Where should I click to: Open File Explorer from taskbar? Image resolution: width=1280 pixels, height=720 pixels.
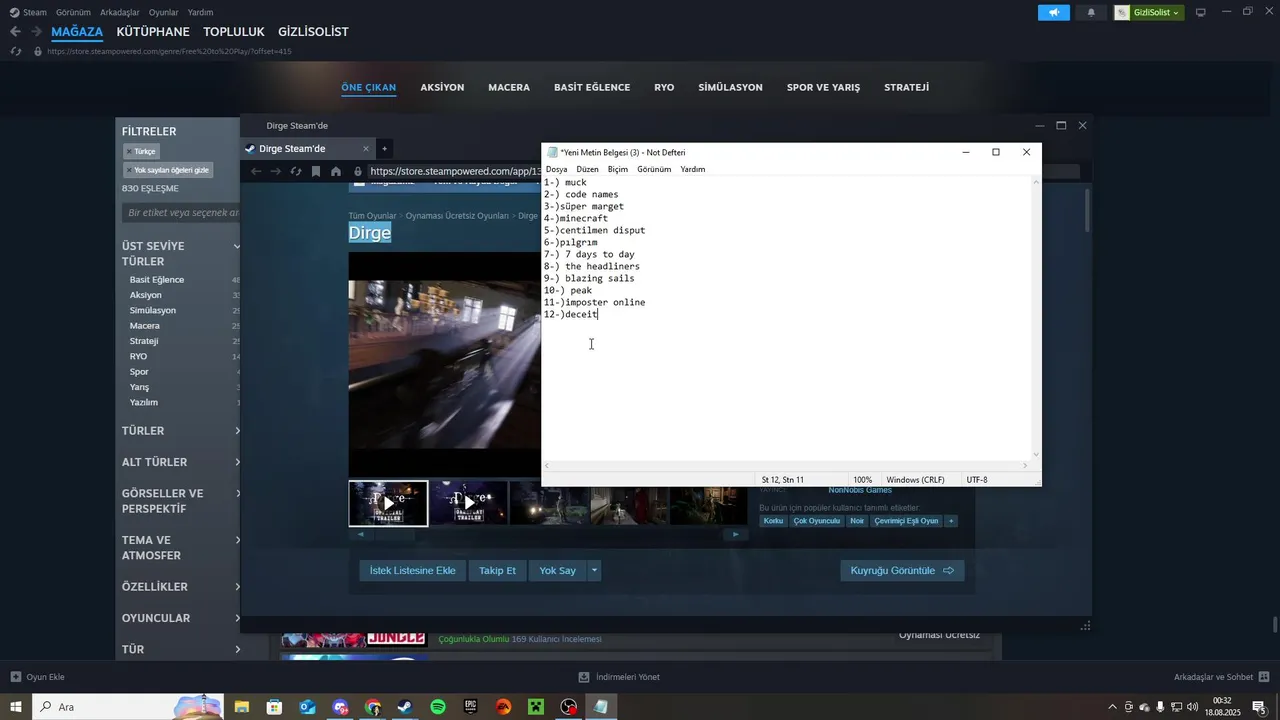point(241,707)
